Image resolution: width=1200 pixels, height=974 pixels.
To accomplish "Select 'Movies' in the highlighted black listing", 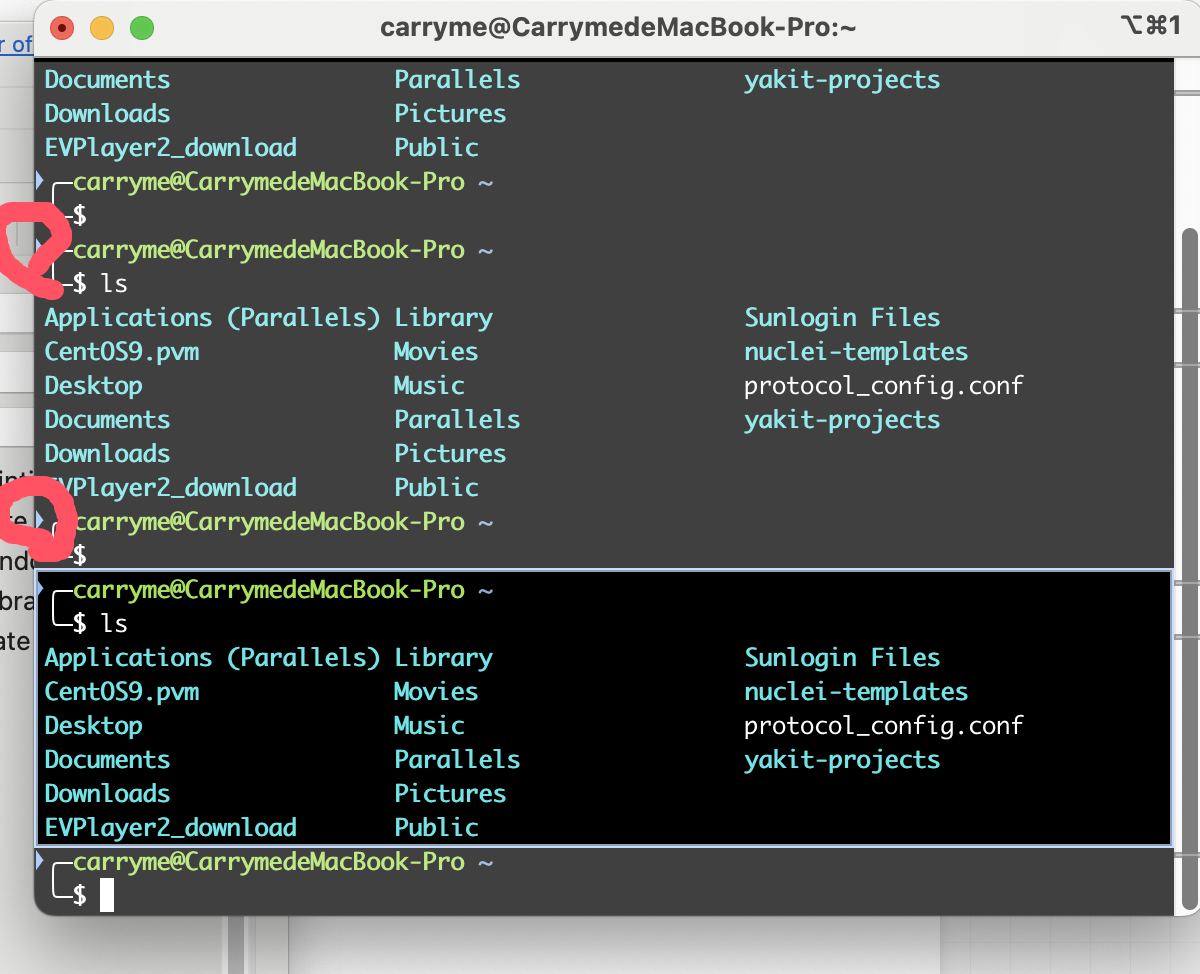I will point(436,692).
